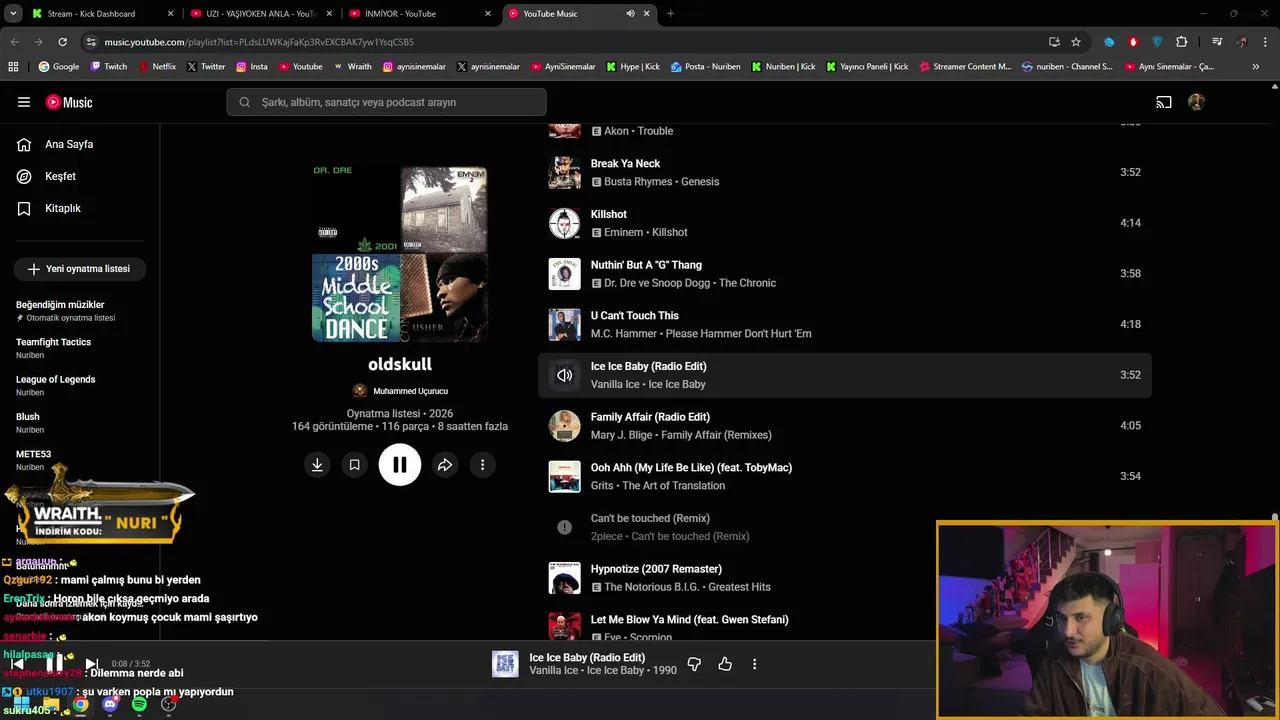The height and width of the screenshot is (720, 1280).
Task: Open Spotify from the taskbar
Action: [x=139, y=704]
